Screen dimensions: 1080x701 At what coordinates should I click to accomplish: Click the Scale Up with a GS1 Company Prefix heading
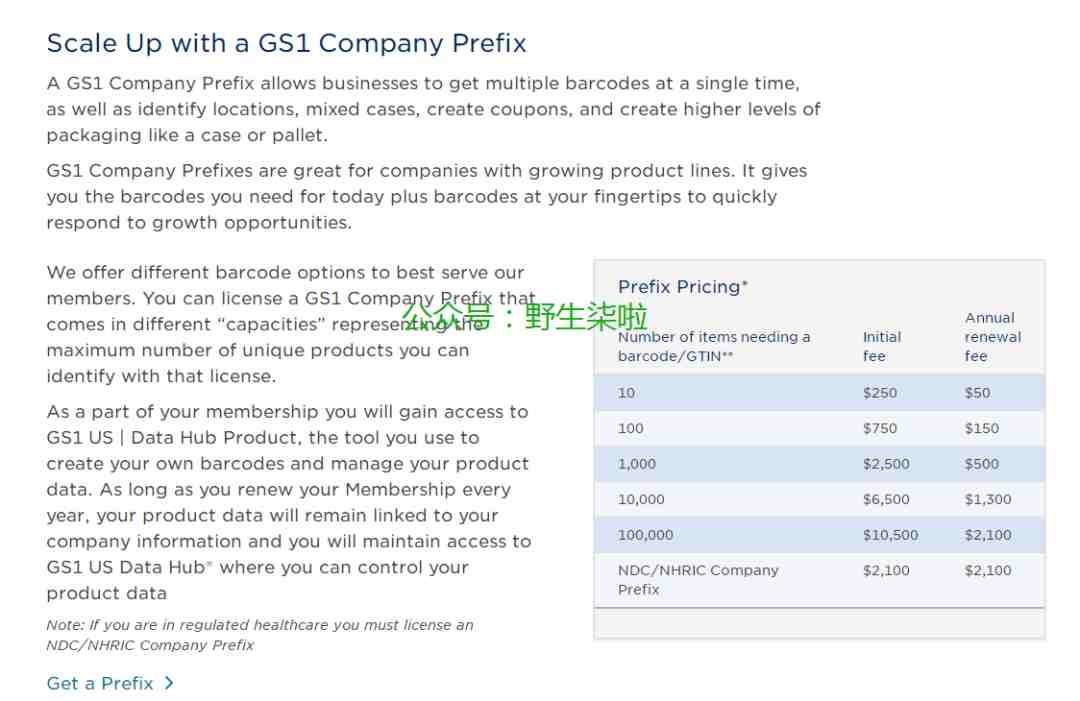point(287,43)
